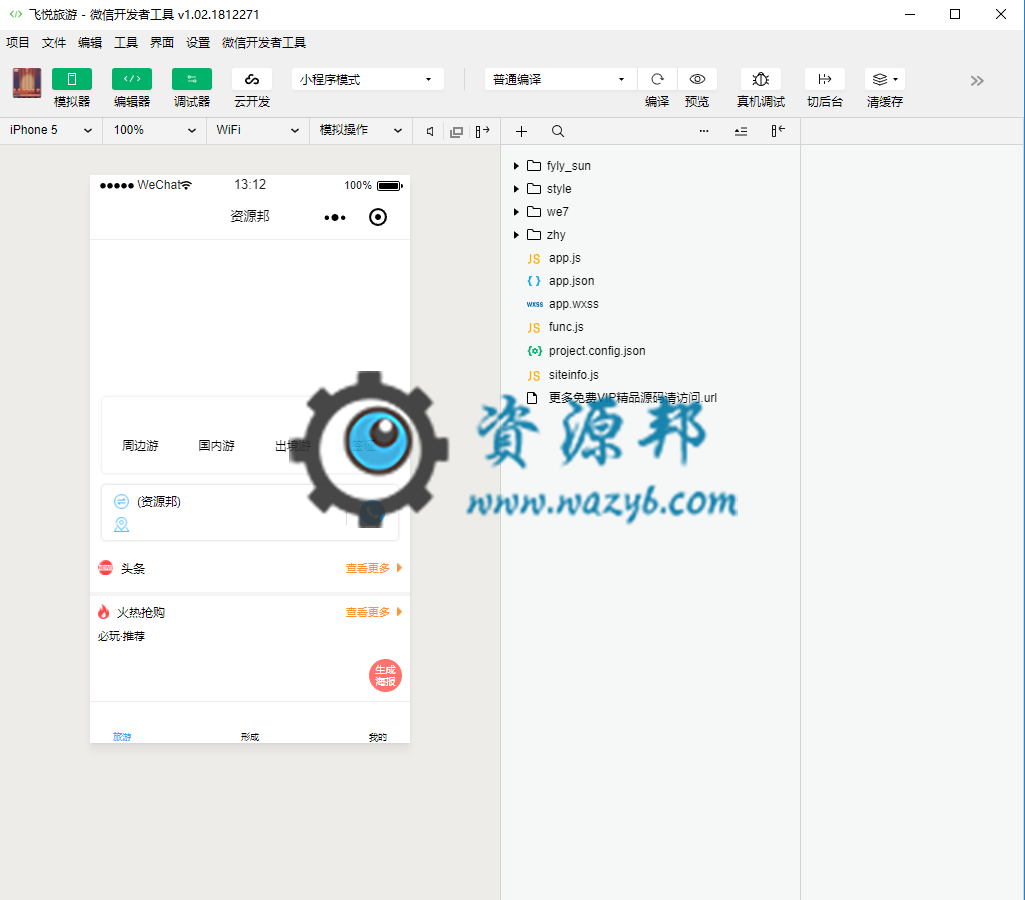Image resolution: width=1025 pixels, height=900 pixels.
Task: Click the dock simulator side icon
Action: coord(482,131)
